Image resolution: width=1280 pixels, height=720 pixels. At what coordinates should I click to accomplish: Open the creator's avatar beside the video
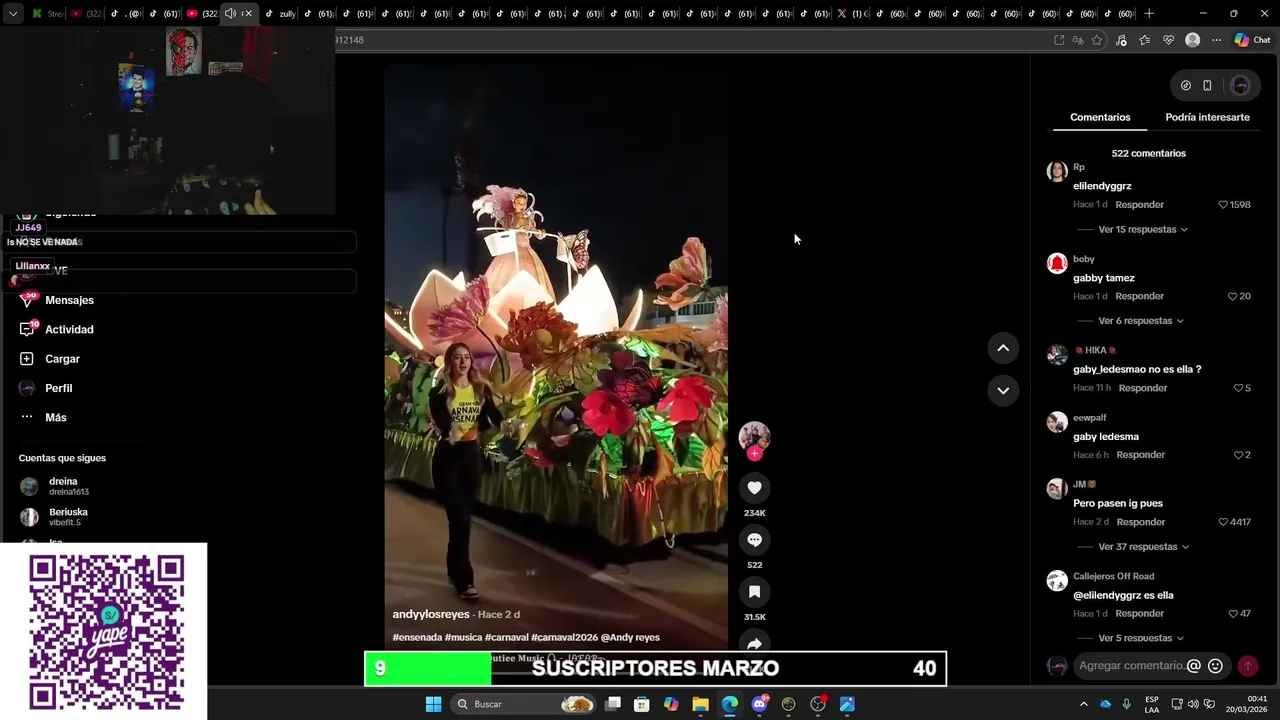[x=754, y=436]
